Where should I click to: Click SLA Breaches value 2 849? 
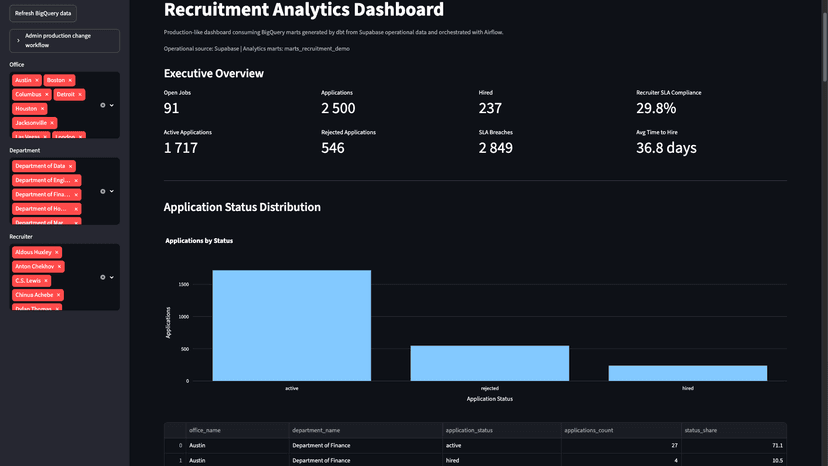pos(495,148)
